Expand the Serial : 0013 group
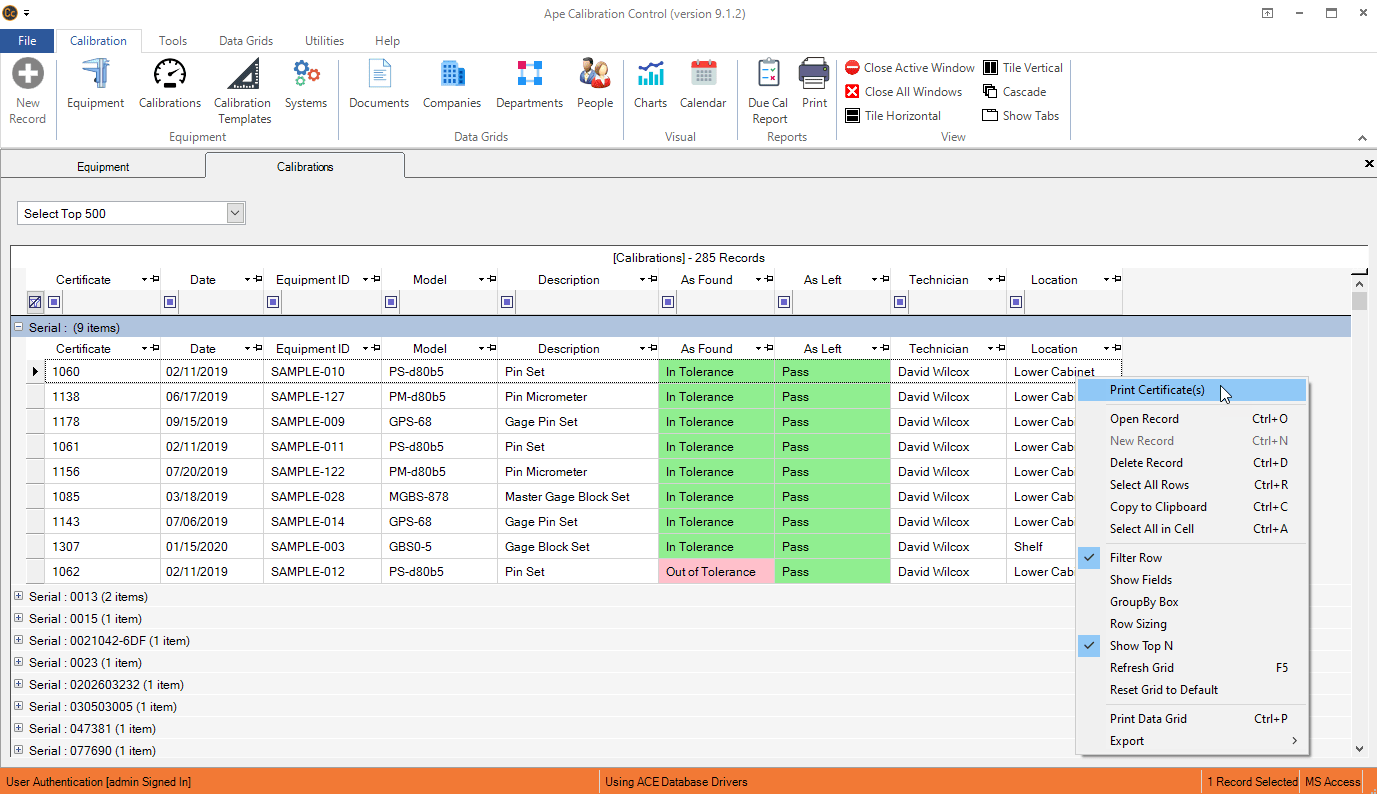The image size is (1377, 794). 18,596
